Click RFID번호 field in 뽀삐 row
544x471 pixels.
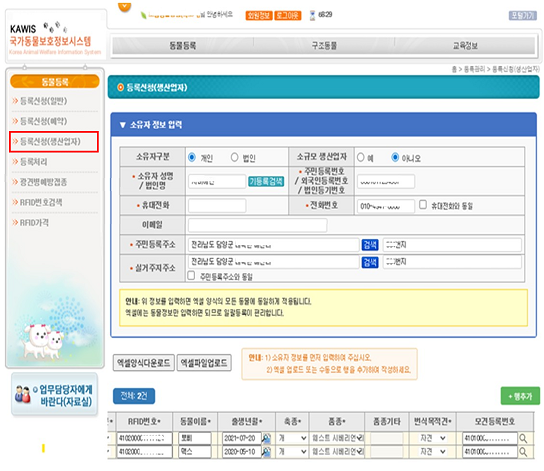[x=144, y=438]
